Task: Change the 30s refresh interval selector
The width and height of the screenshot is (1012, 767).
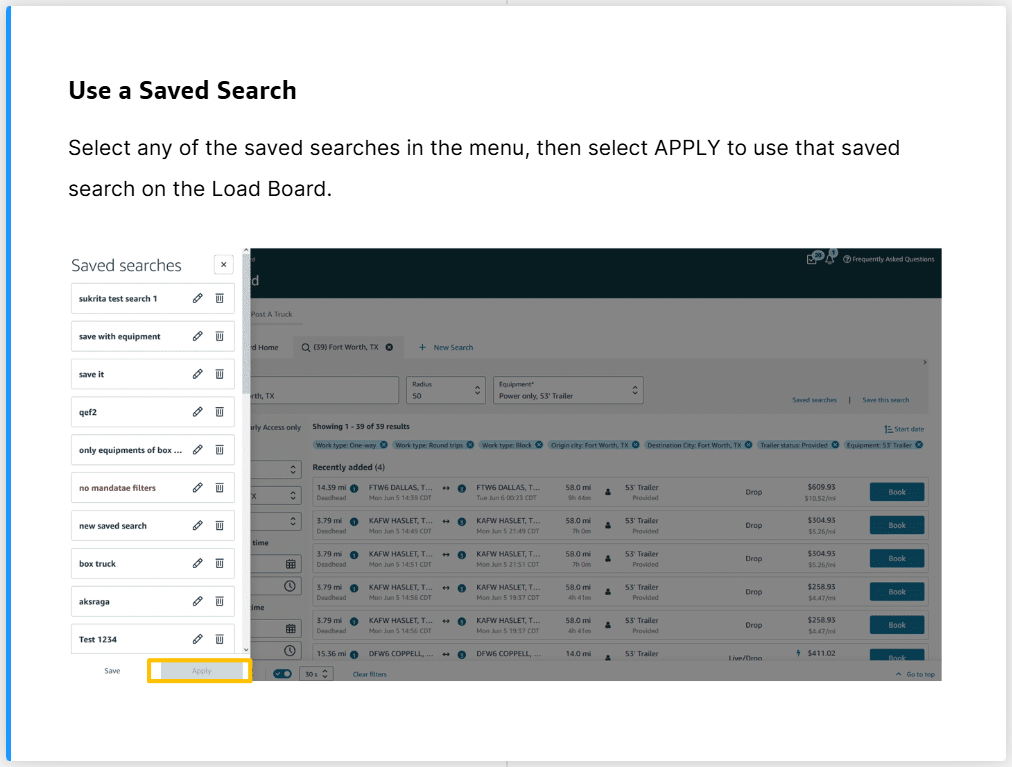Action: tap(317, 674)
